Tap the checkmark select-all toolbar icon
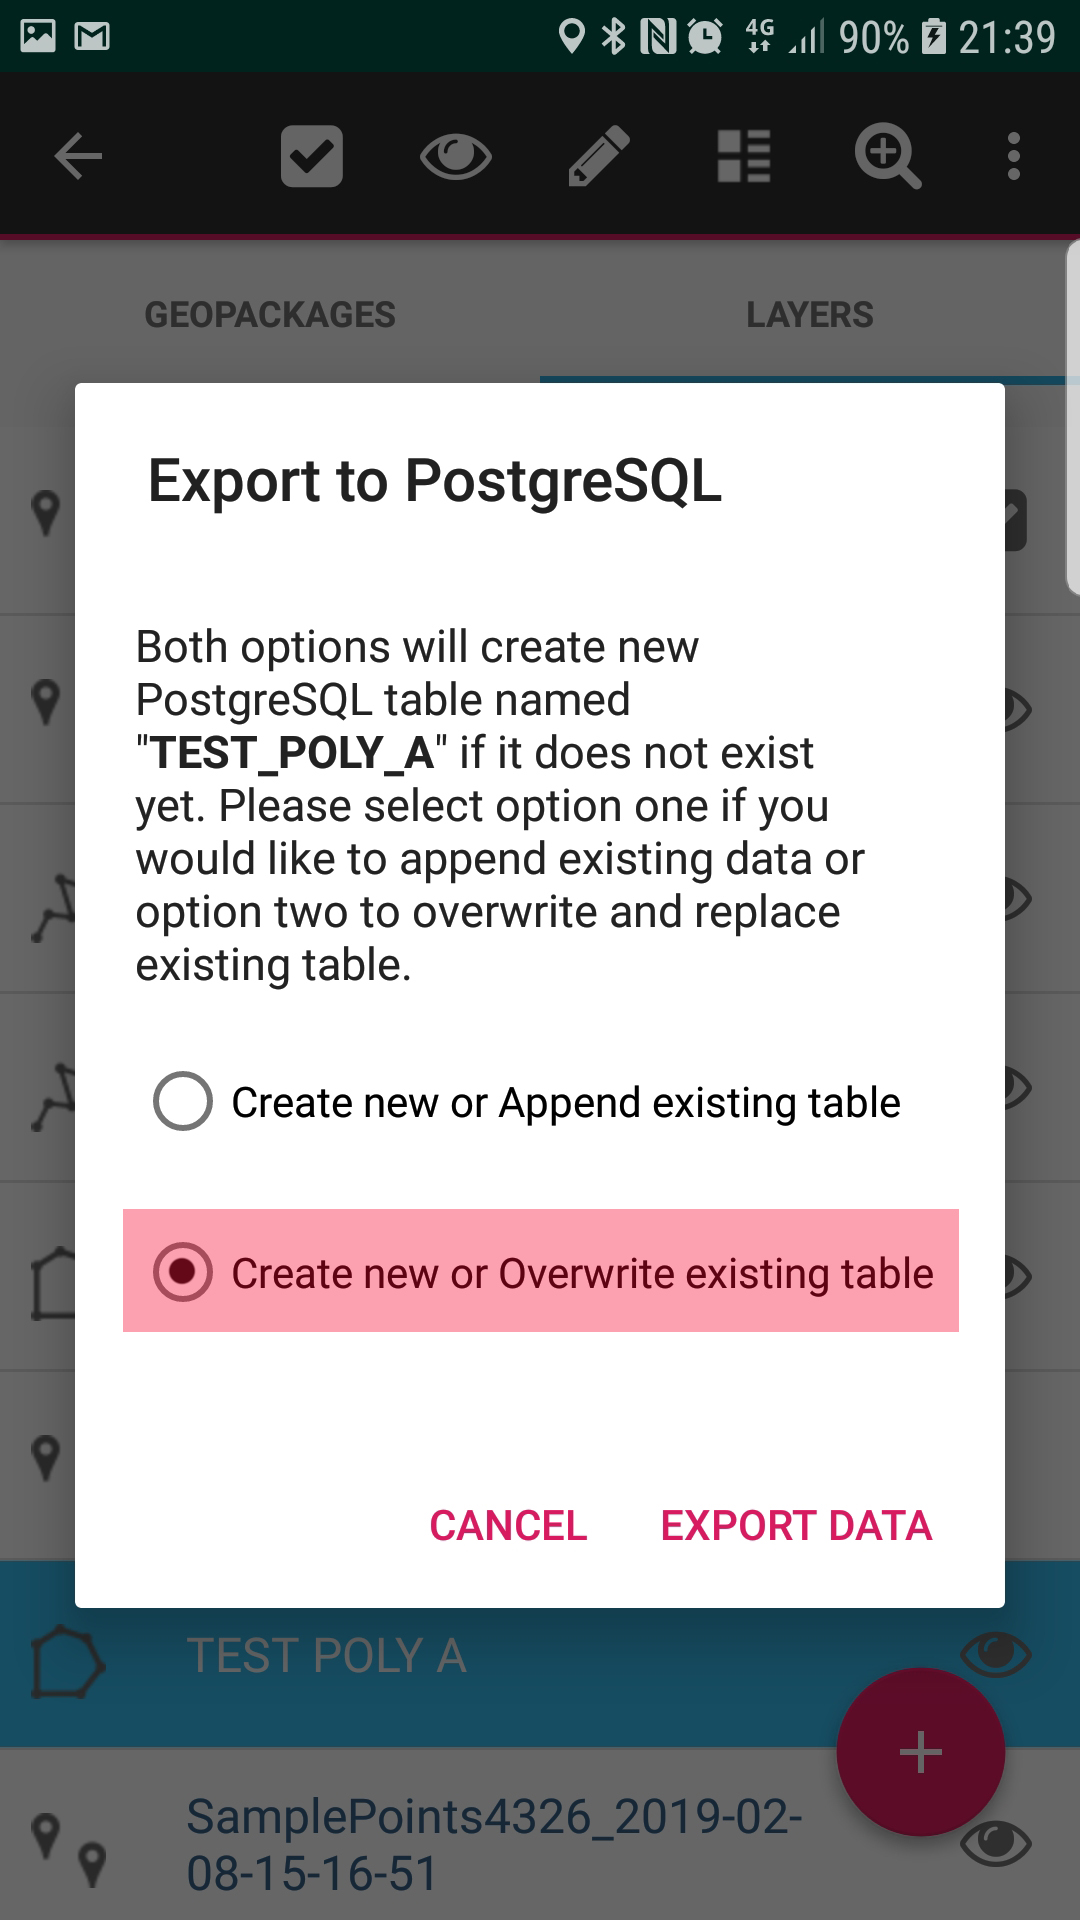Viewport: 1080px width, 1920px height. (x=312, y=157)
